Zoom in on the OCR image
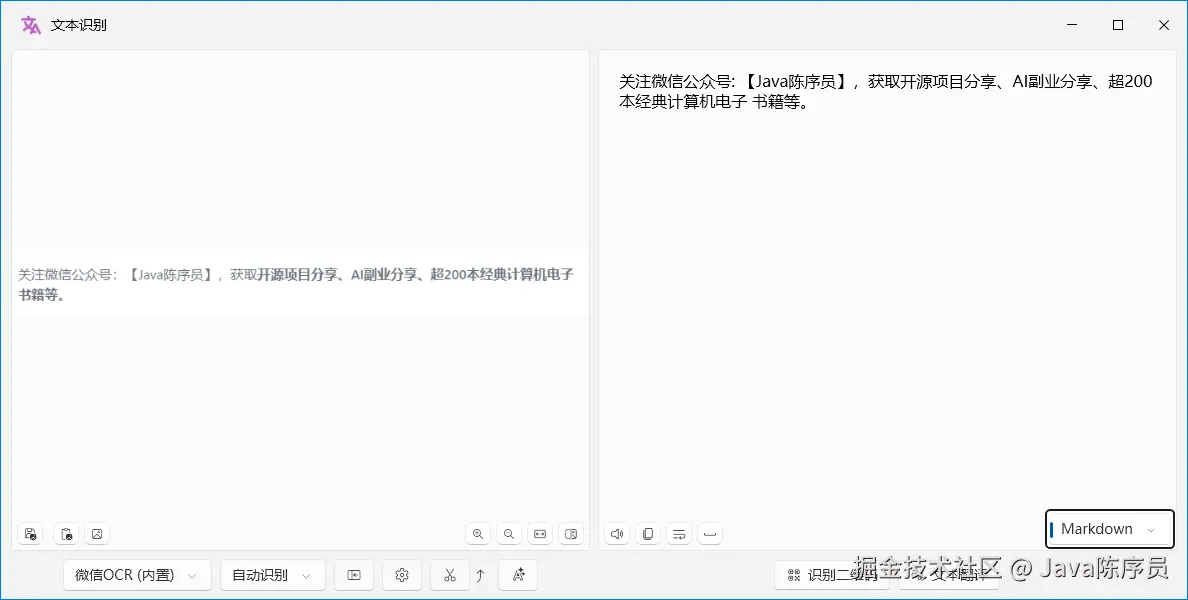1188x600 pixels. pos(478,533)
